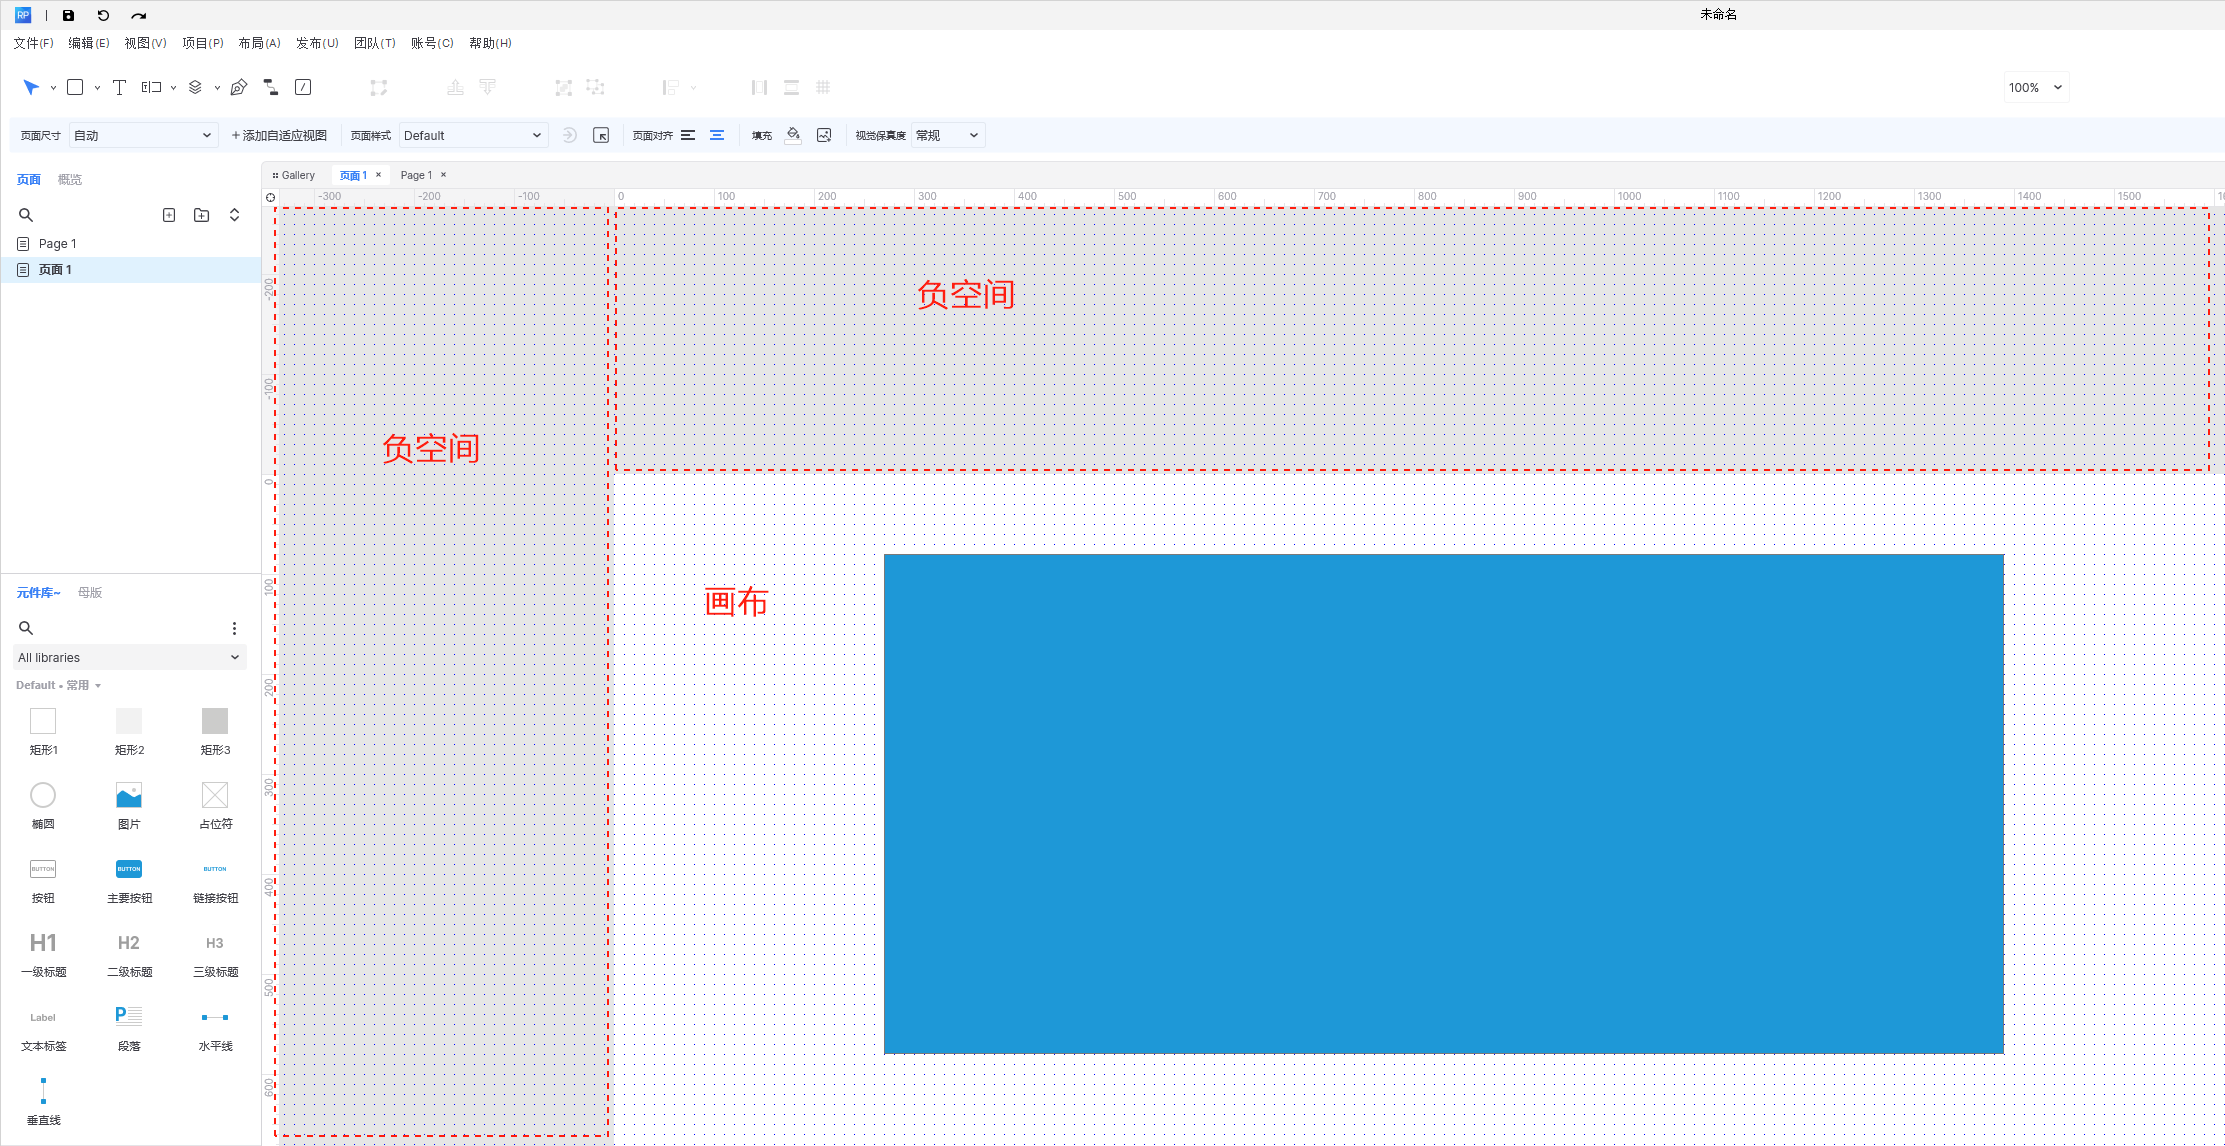Click the rectangle shape tool
Viewport: 2225px width, 1146px height.
(x=75, y=87)
